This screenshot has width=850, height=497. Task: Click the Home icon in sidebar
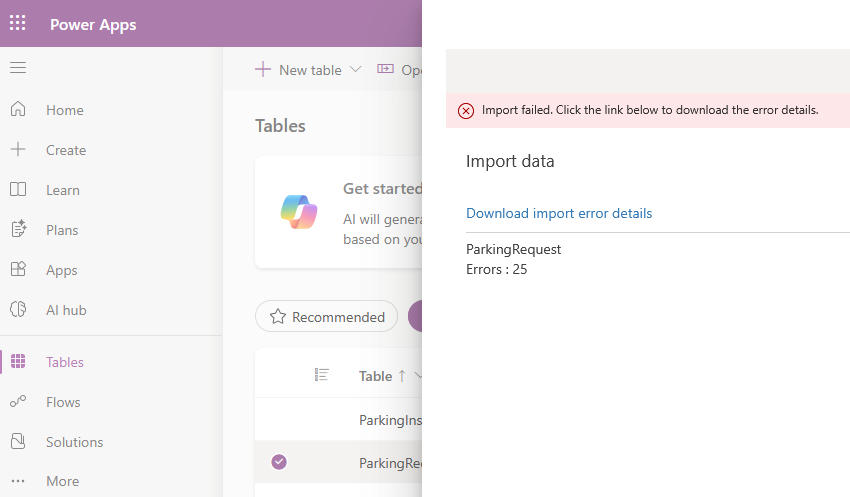point(18,110)
